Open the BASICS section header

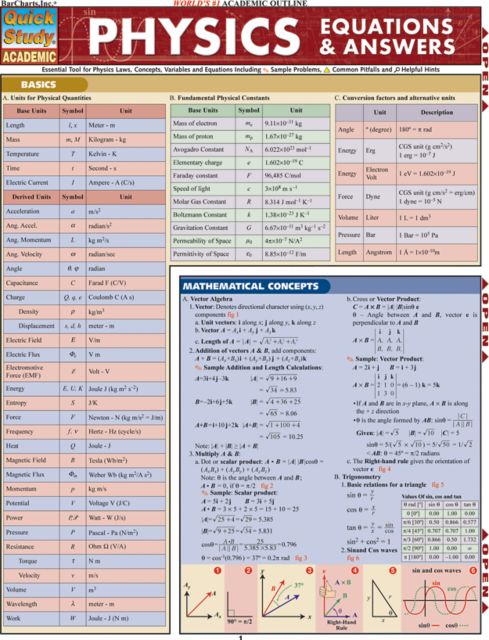44,84
